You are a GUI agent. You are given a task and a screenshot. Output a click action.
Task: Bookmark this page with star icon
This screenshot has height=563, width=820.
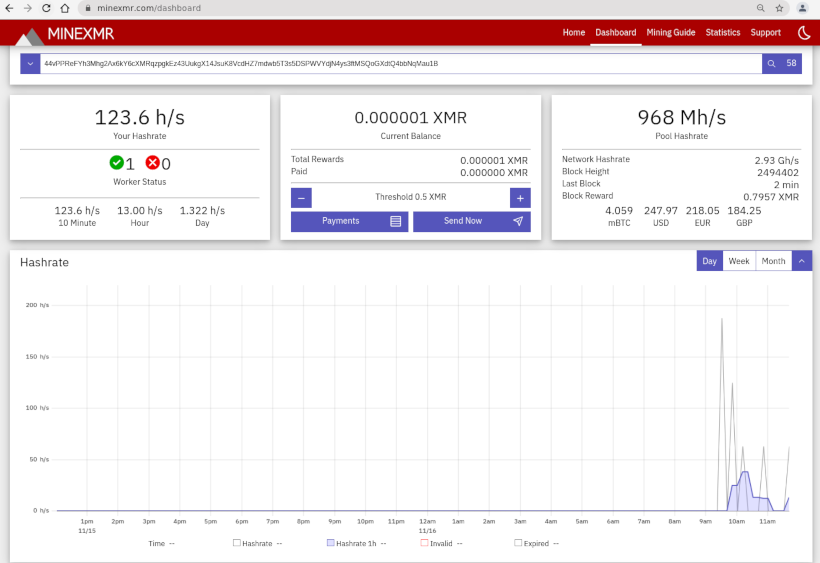[x=779, y=8]
